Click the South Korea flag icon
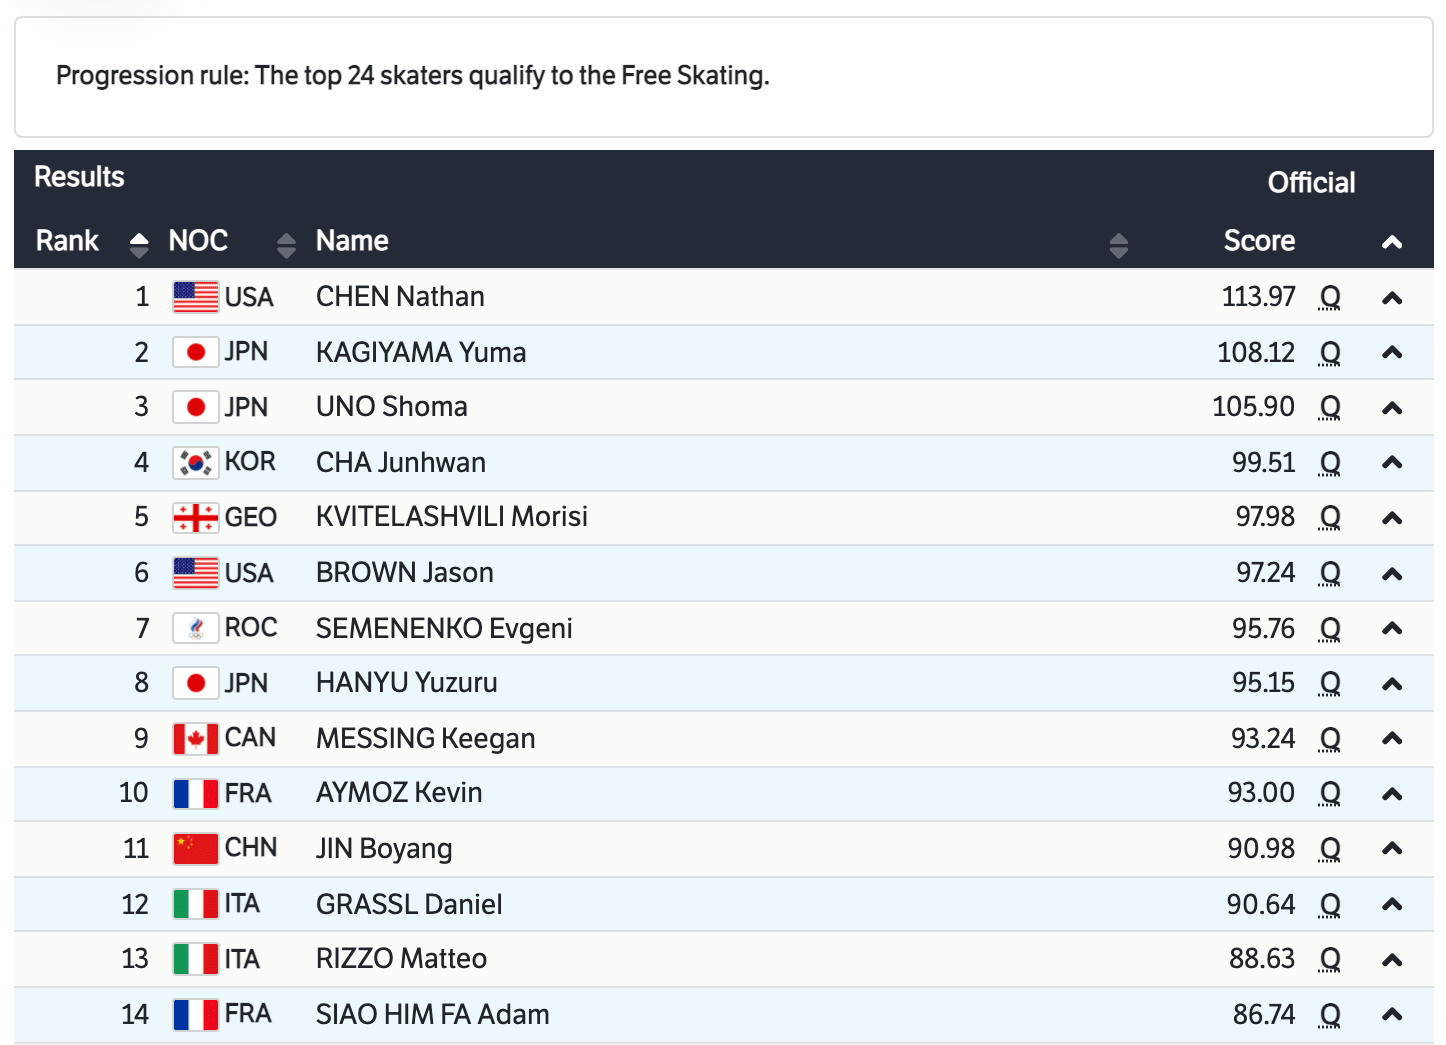Image resolution: width=1446 pixels, height=1045 pixels. tap(195, 462)
